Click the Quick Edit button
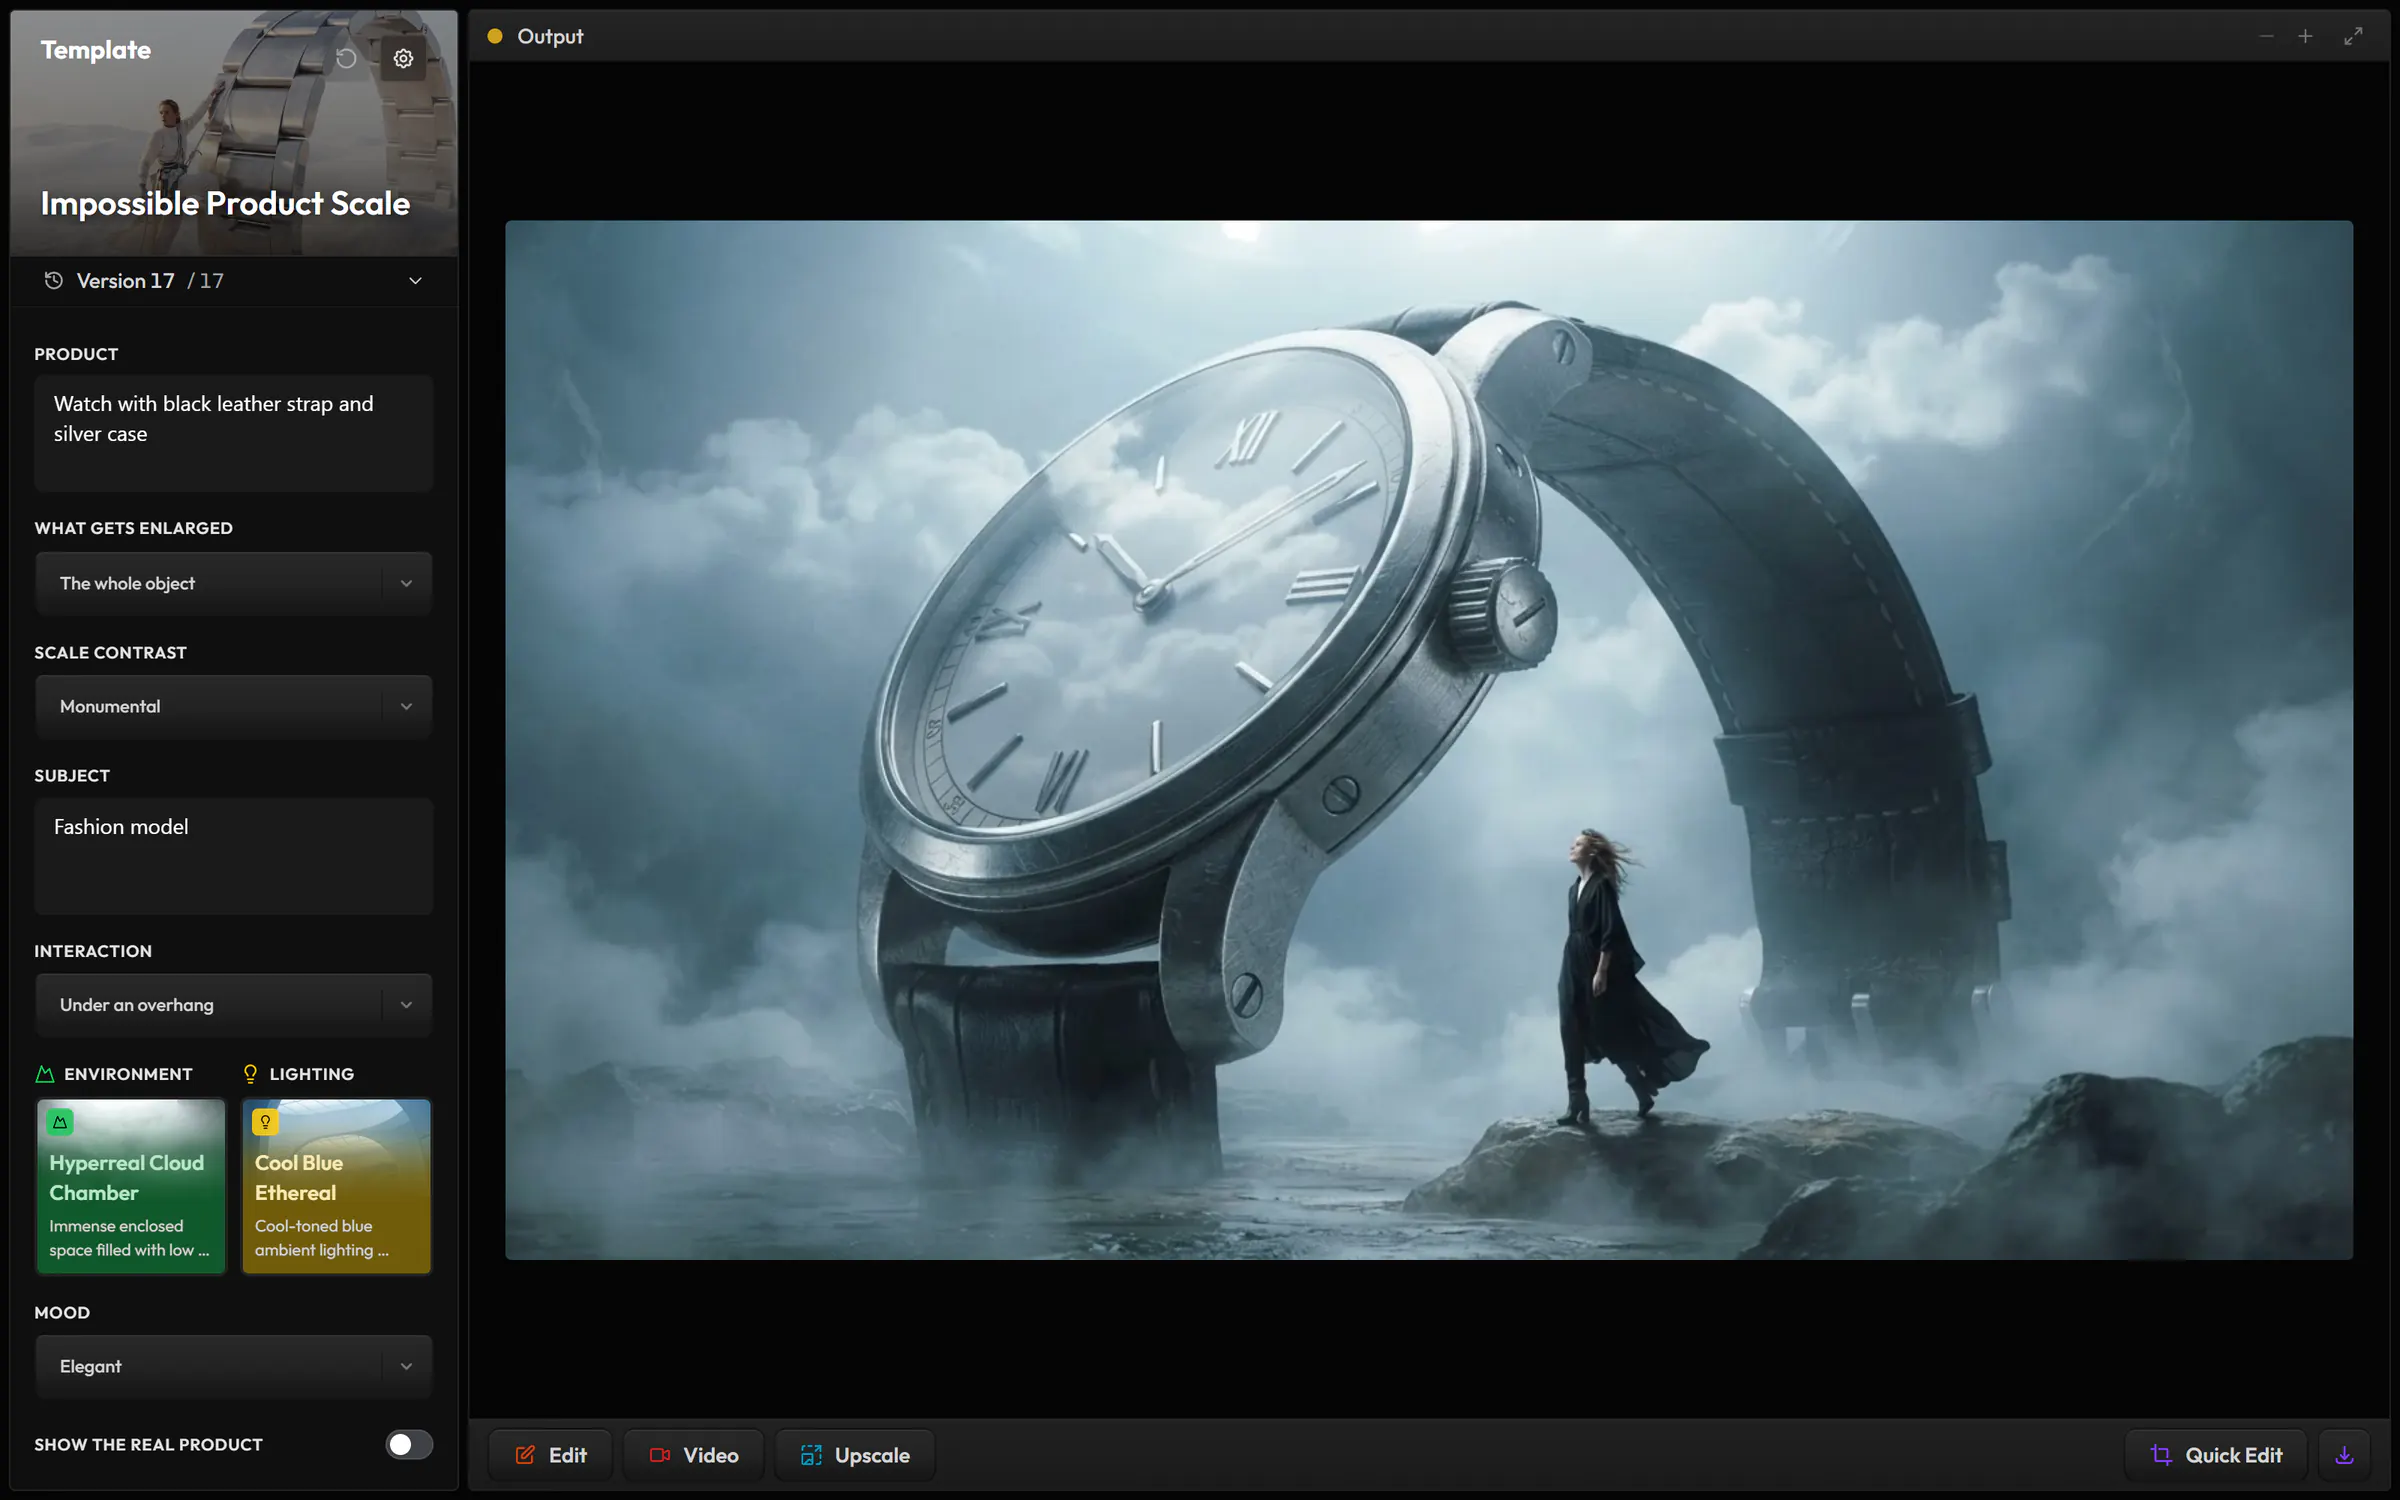 tap(2216, 1455)
